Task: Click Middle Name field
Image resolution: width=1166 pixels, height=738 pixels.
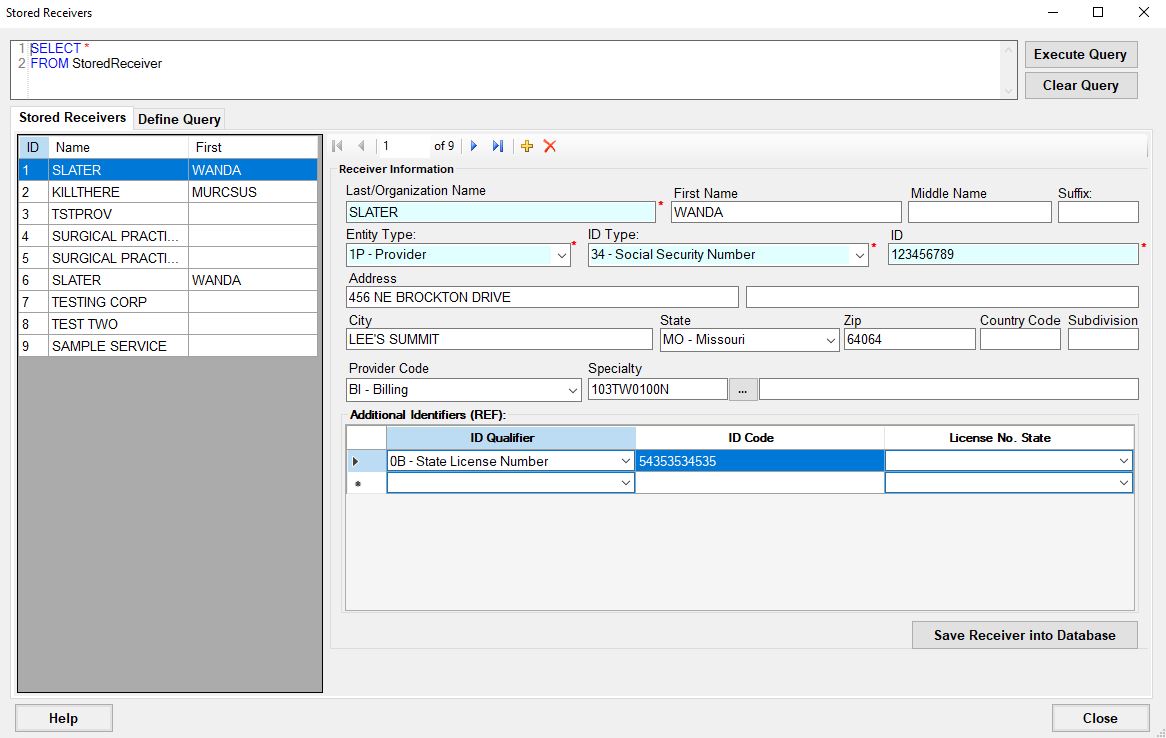Action: (x=979, y=212)
